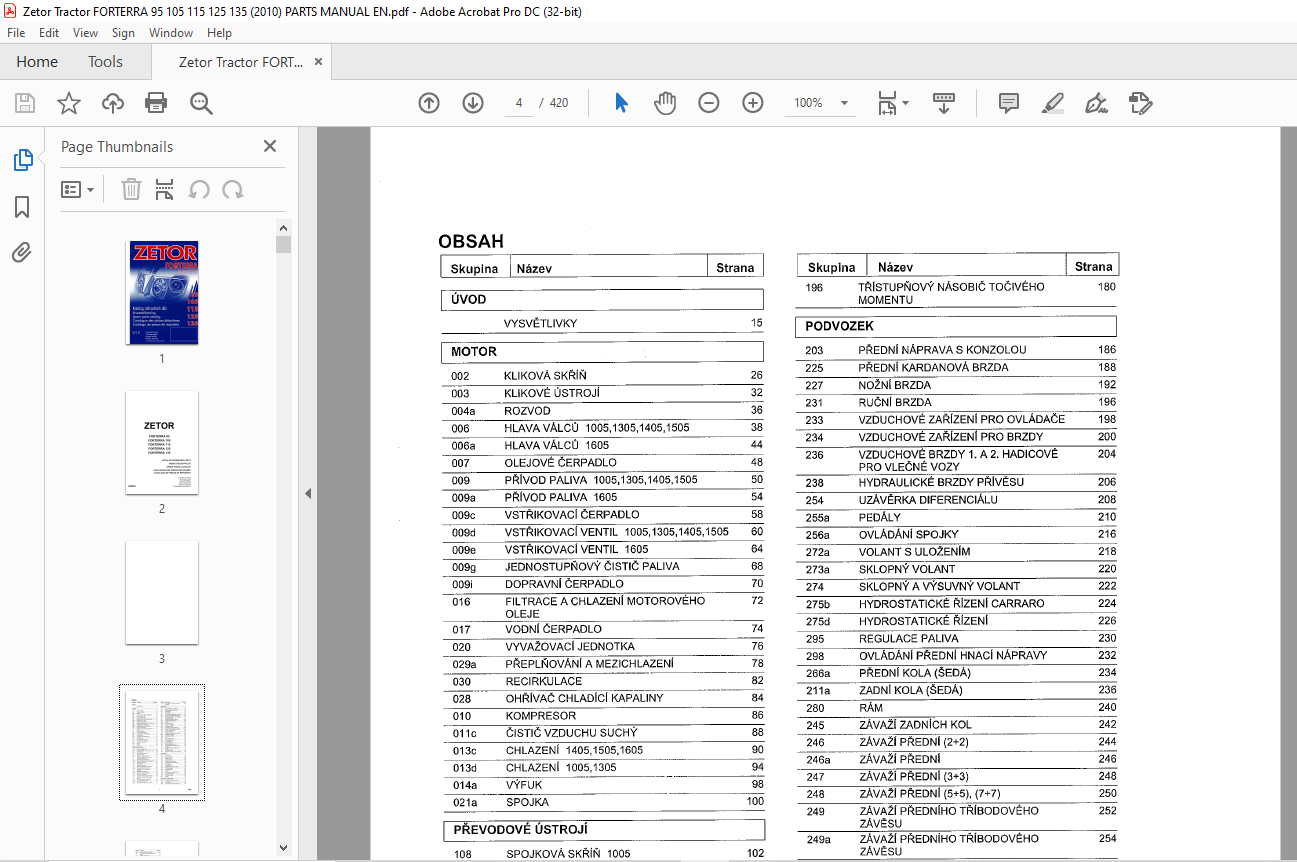Close the Page Thumbnails panel
This screenshot has width=1297, height=862.
(x=270, y=146)
